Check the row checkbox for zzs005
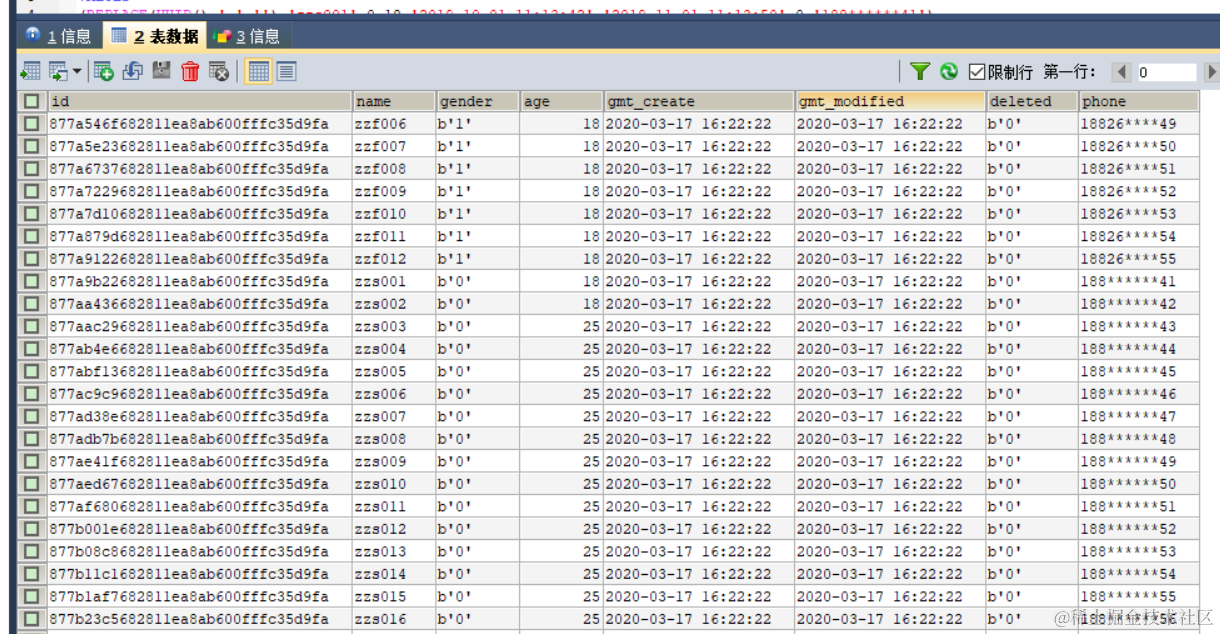1220x634 pixels. tap(33, 371)
